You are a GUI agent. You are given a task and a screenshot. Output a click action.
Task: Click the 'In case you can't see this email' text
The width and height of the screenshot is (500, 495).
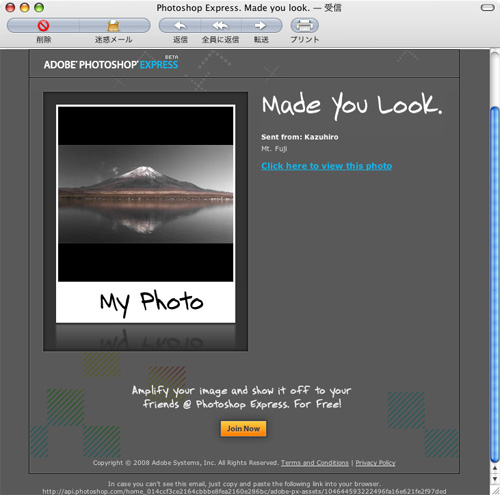(244, 484)
